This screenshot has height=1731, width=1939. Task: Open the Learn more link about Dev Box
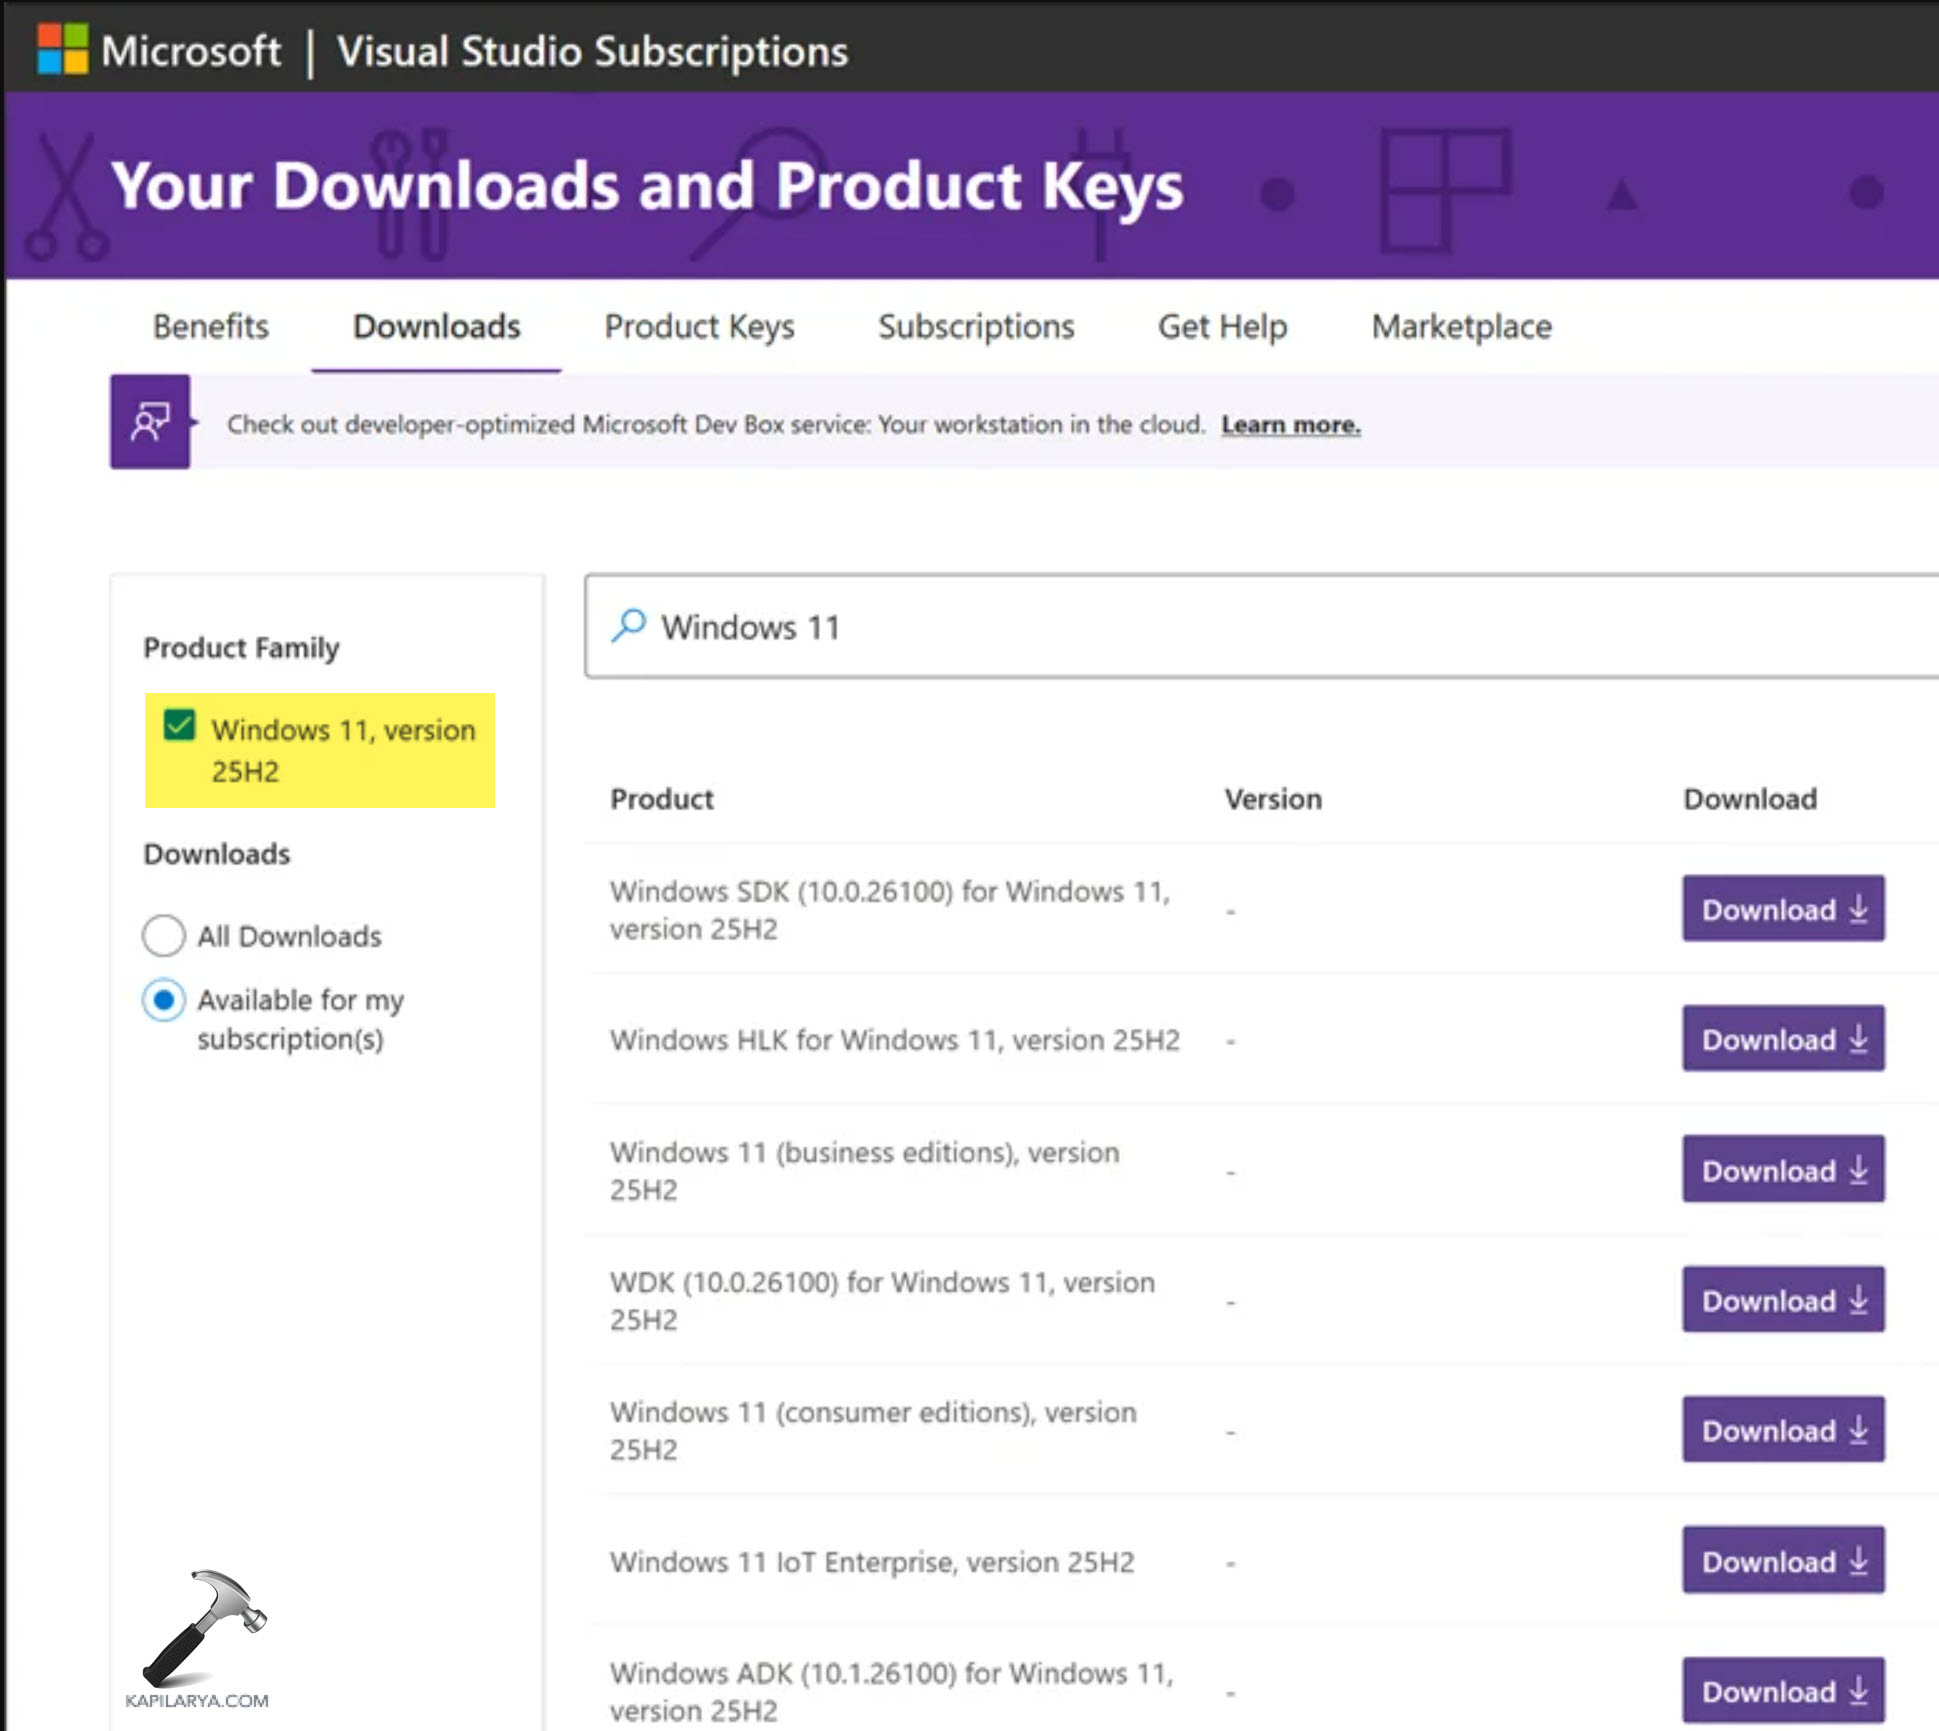point(1290,424)
